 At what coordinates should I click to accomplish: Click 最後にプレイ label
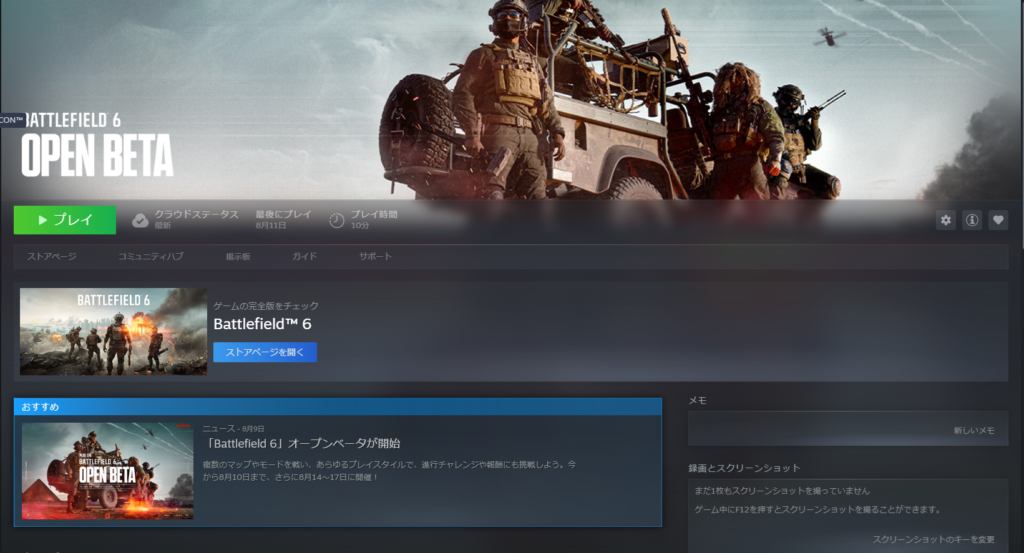coord(283,214)
